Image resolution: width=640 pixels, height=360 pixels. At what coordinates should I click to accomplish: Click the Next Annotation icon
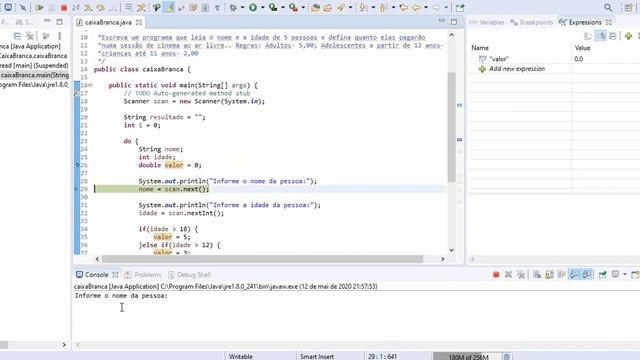point(363,7)
